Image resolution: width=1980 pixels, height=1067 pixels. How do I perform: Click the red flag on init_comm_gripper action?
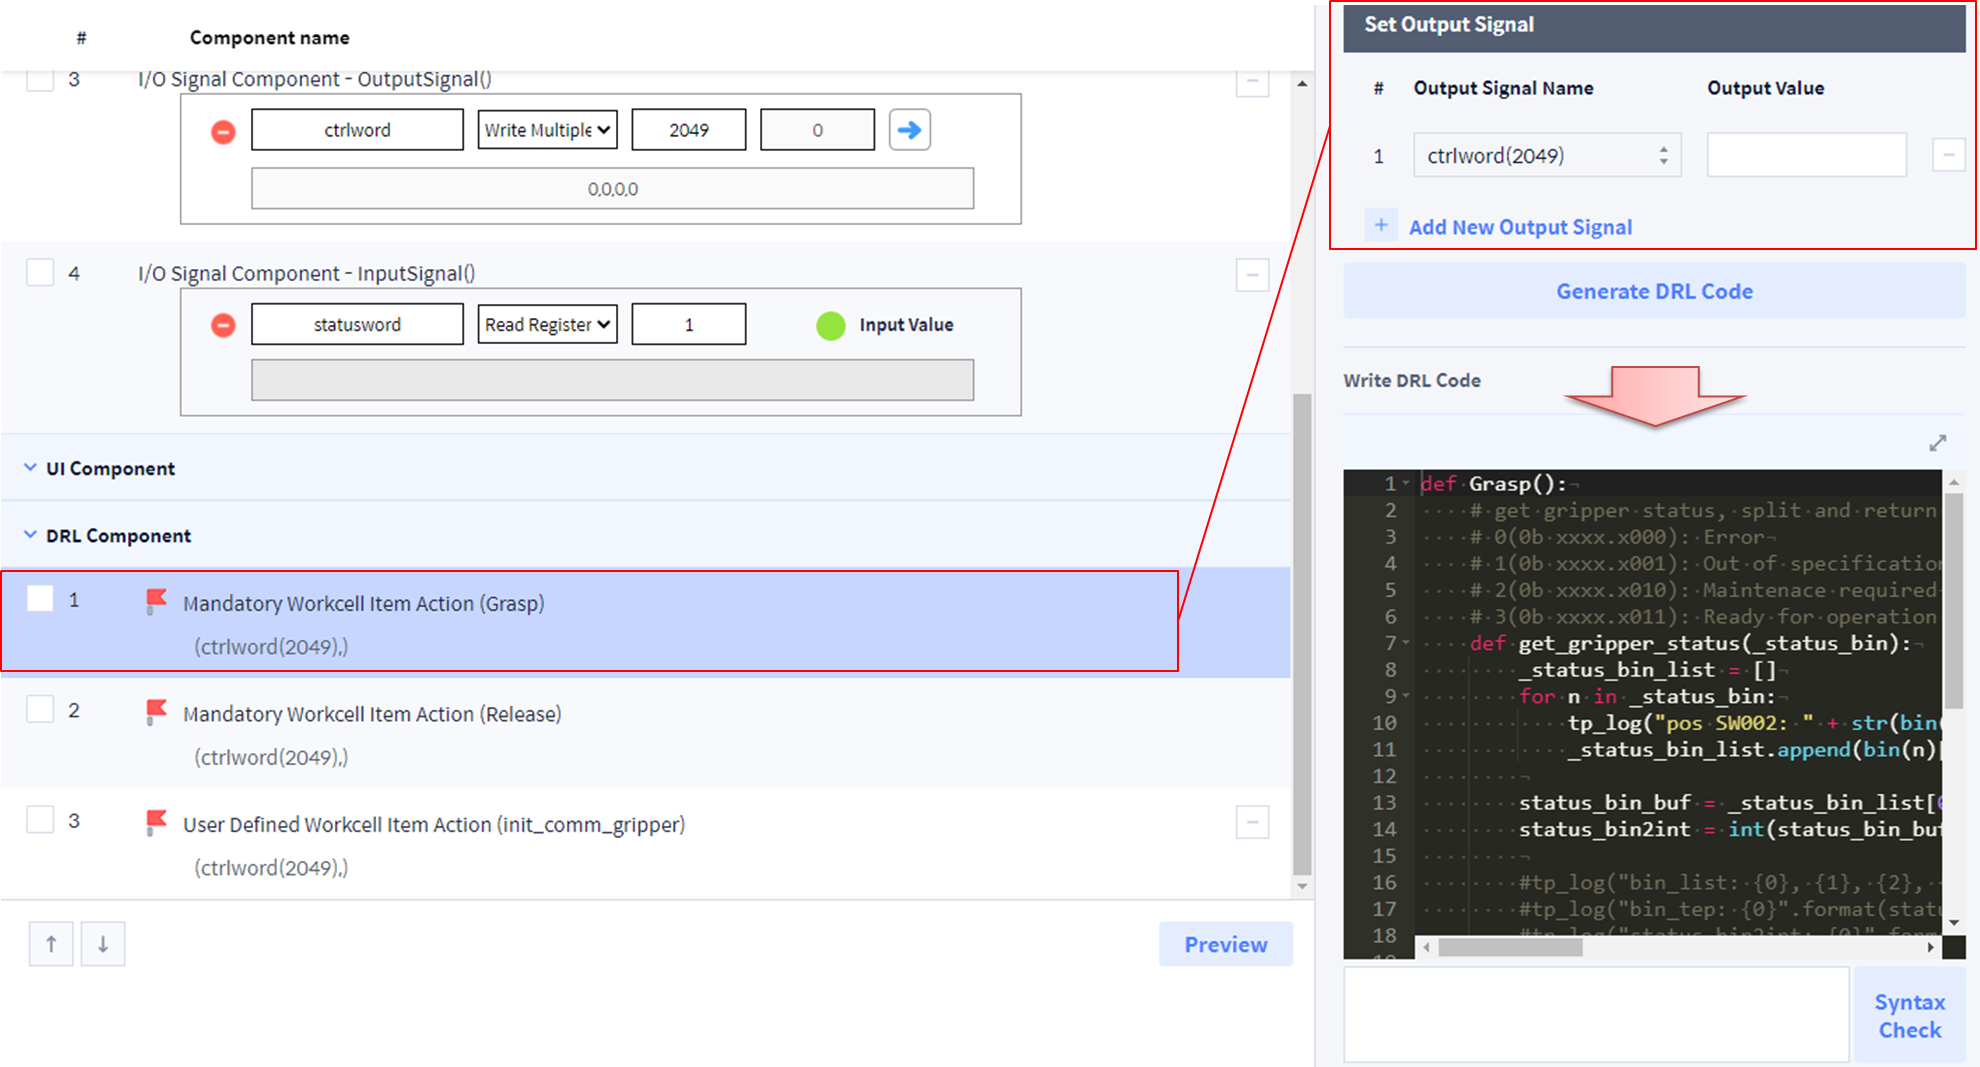click(x=156, y=823)
